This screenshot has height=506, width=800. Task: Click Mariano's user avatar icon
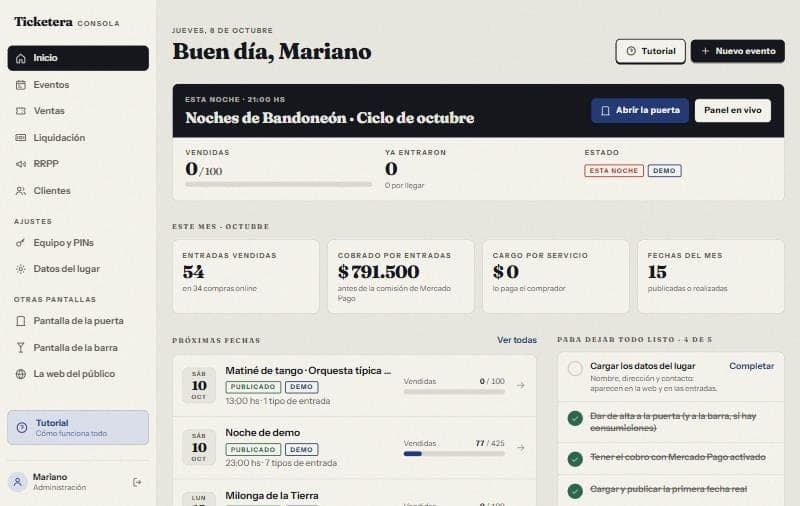point(18,482)
